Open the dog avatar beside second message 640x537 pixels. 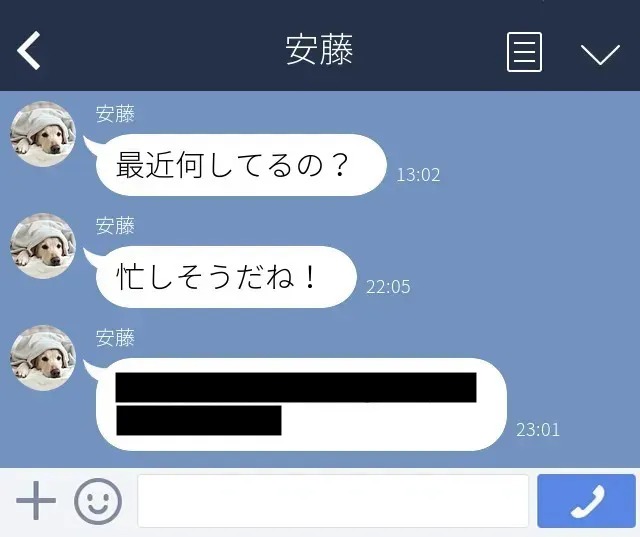point(43,246)
